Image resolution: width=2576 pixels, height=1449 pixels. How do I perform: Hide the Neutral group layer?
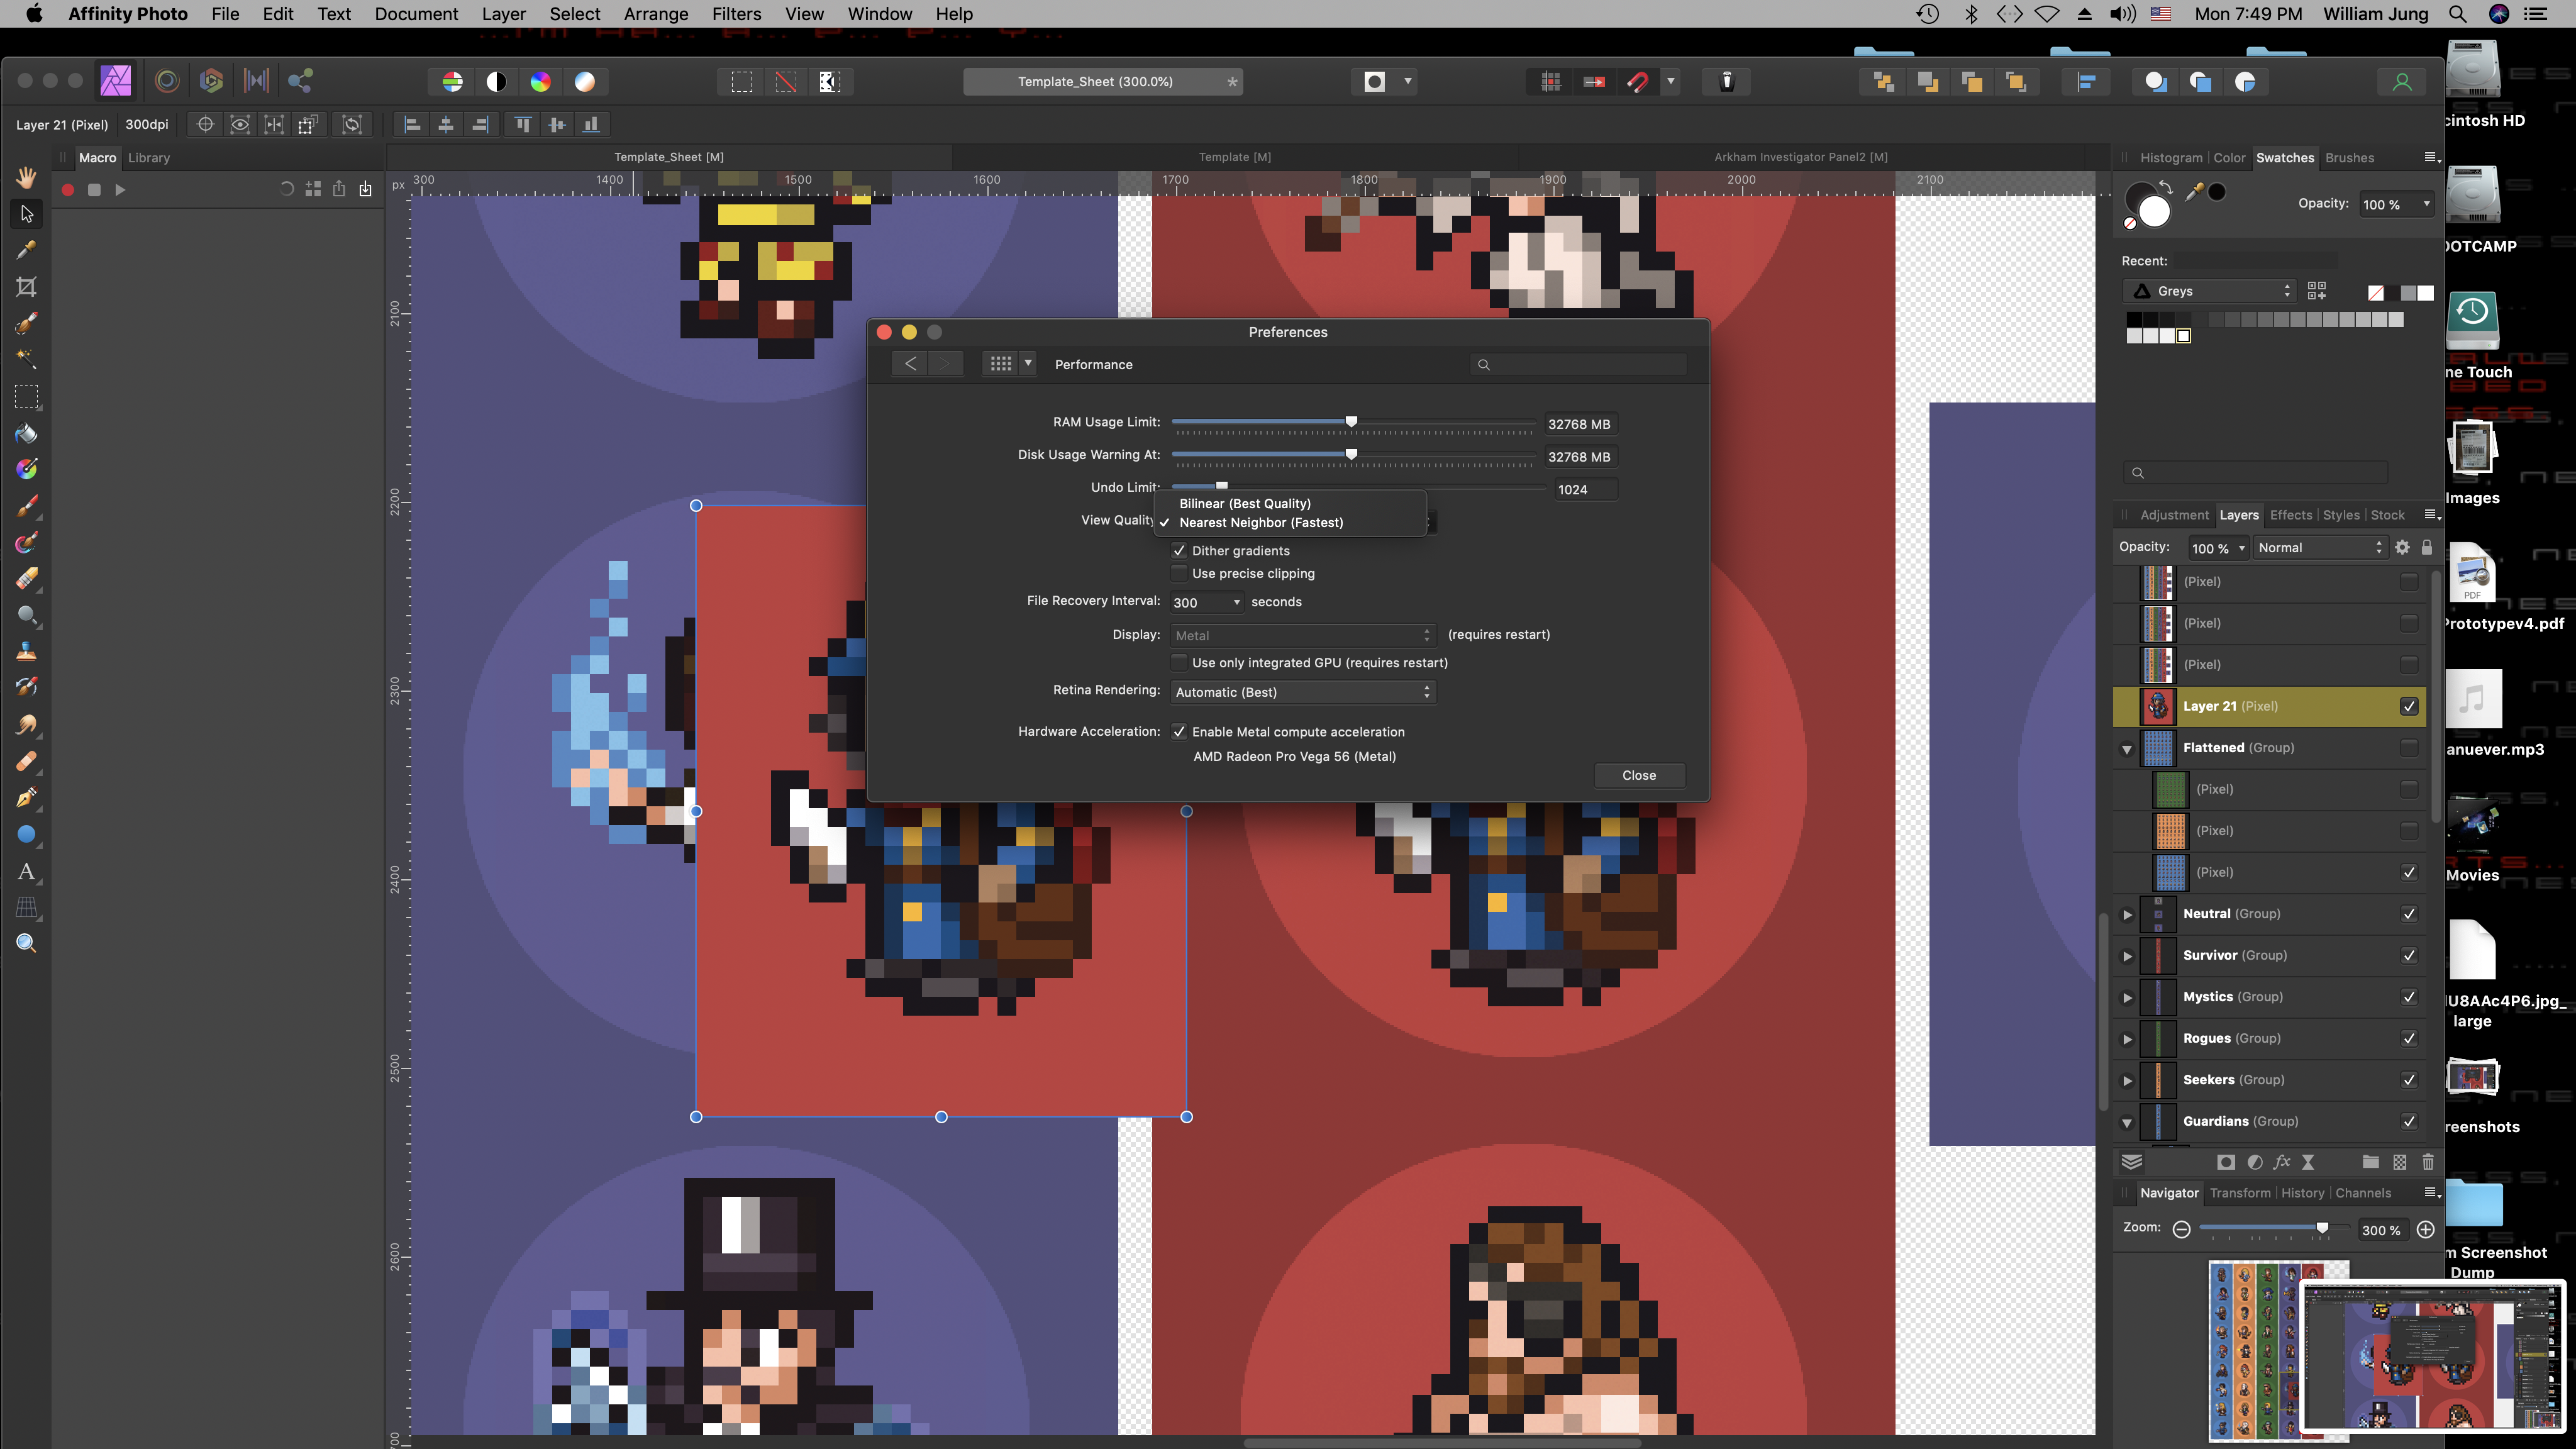tap(2409, 914)
